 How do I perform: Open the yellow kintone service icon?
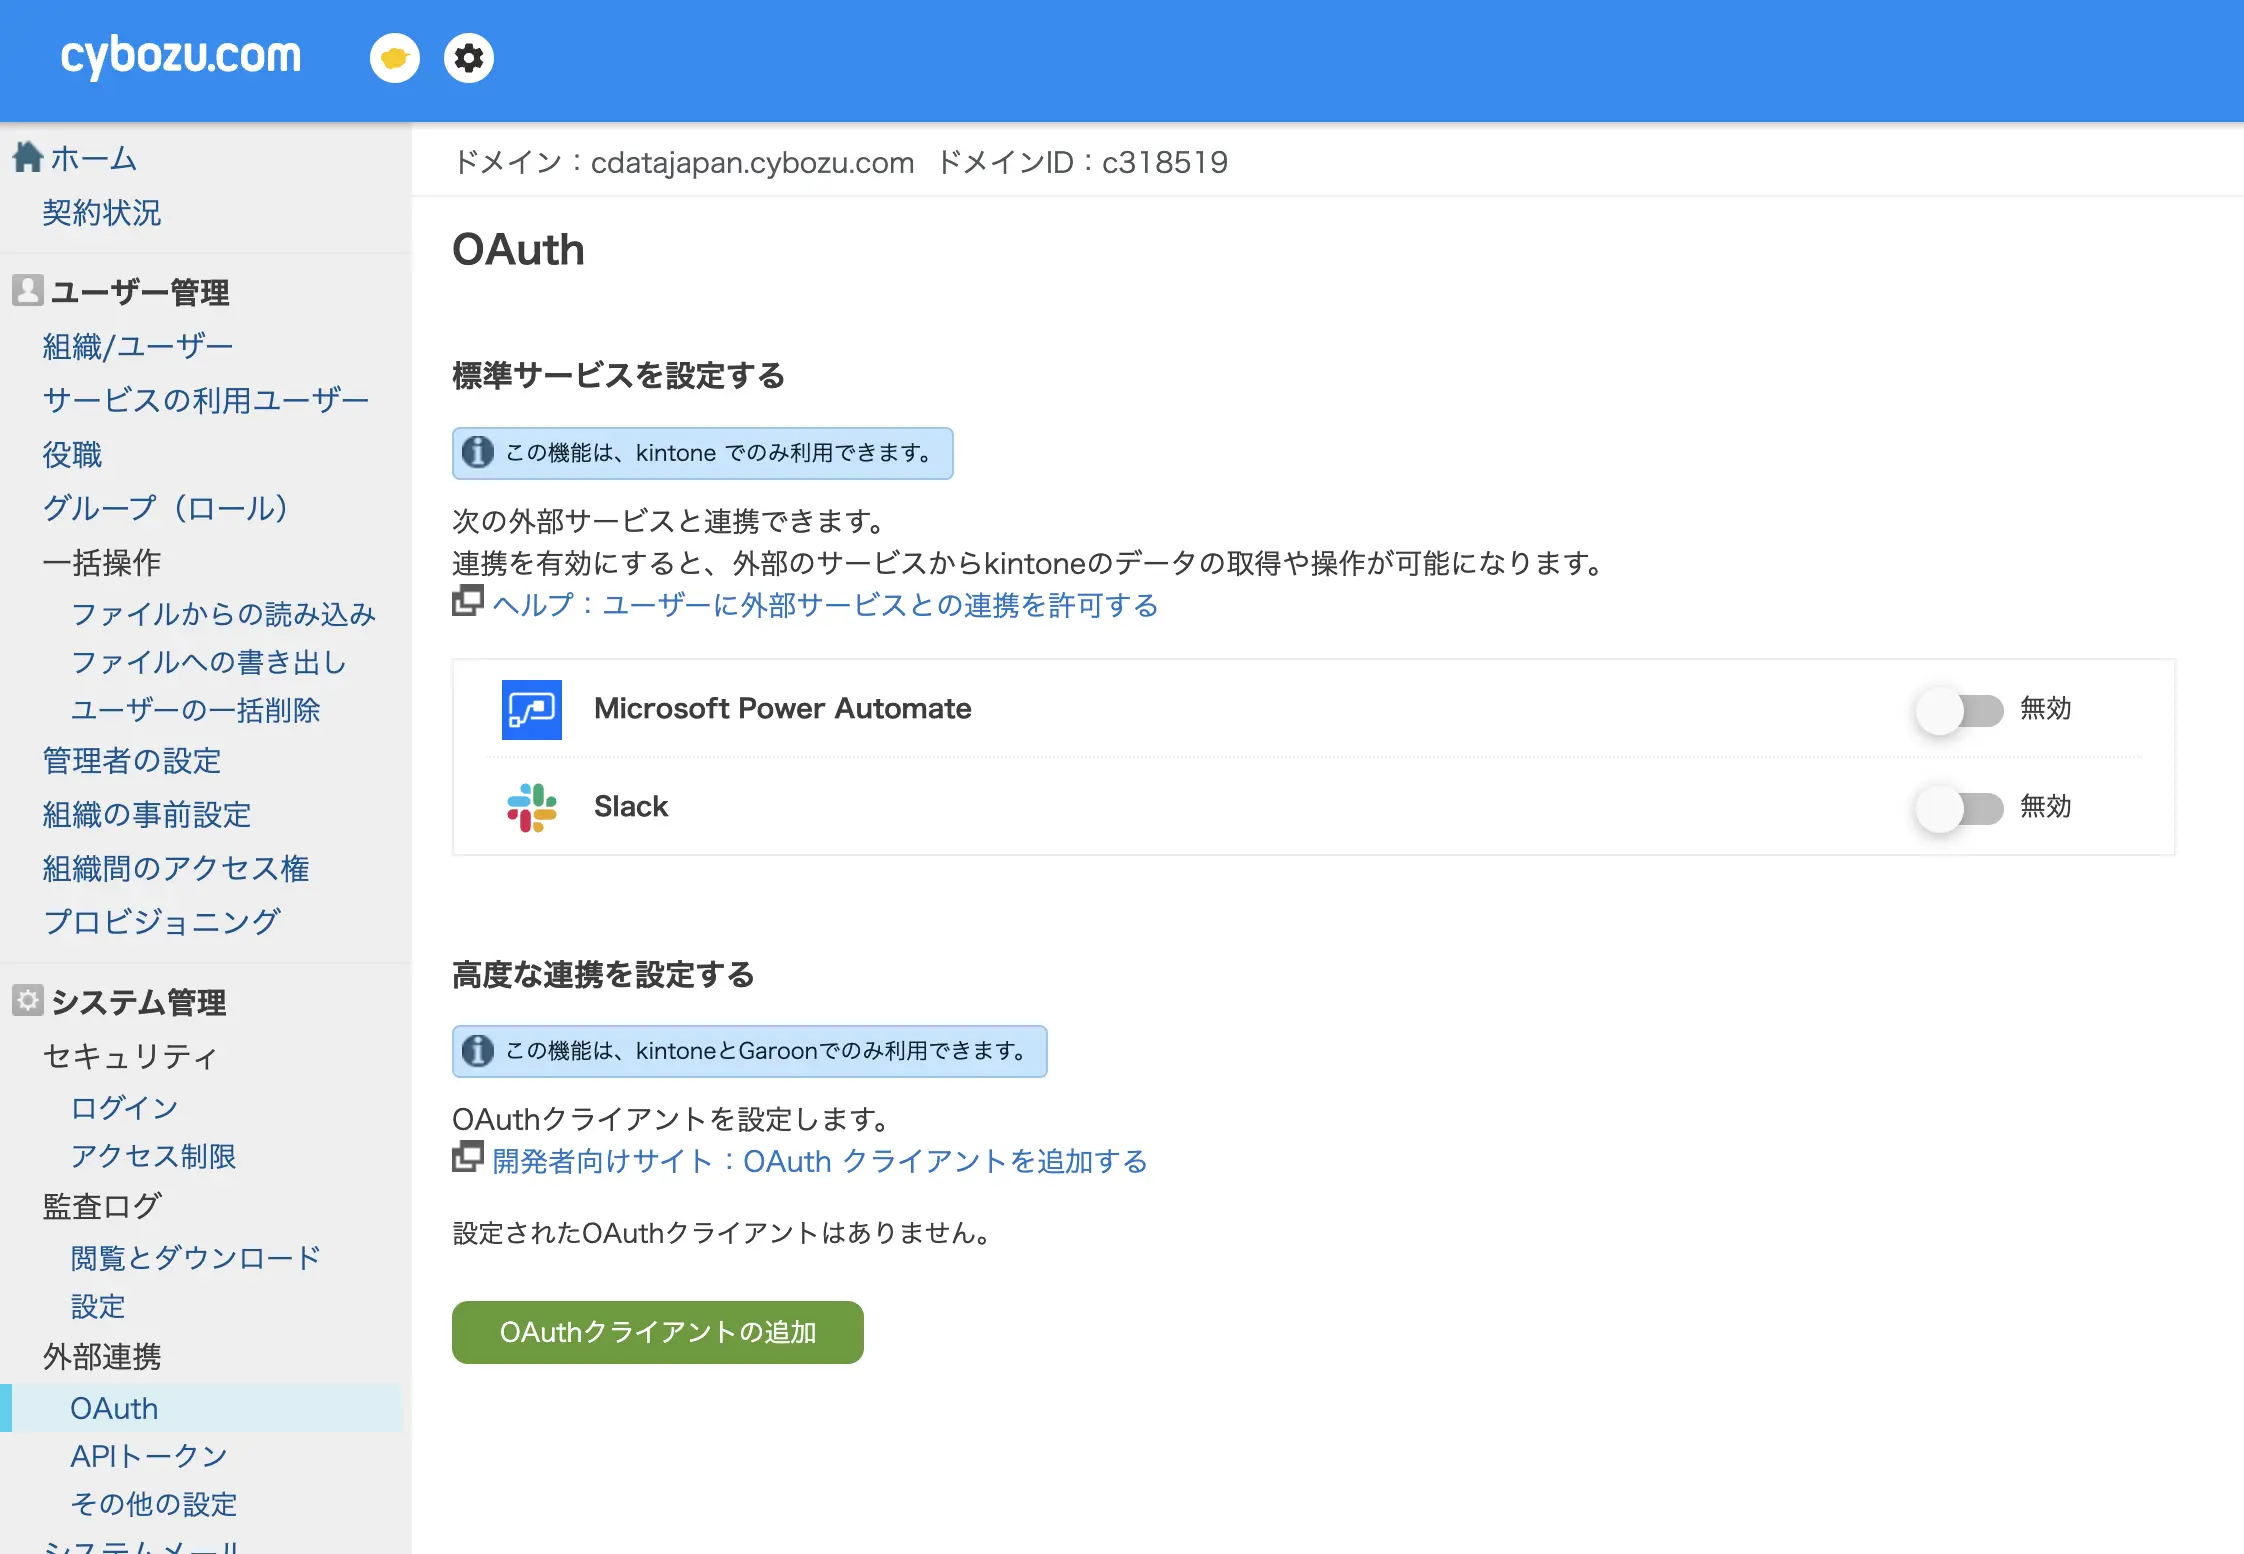click(395, 58)
